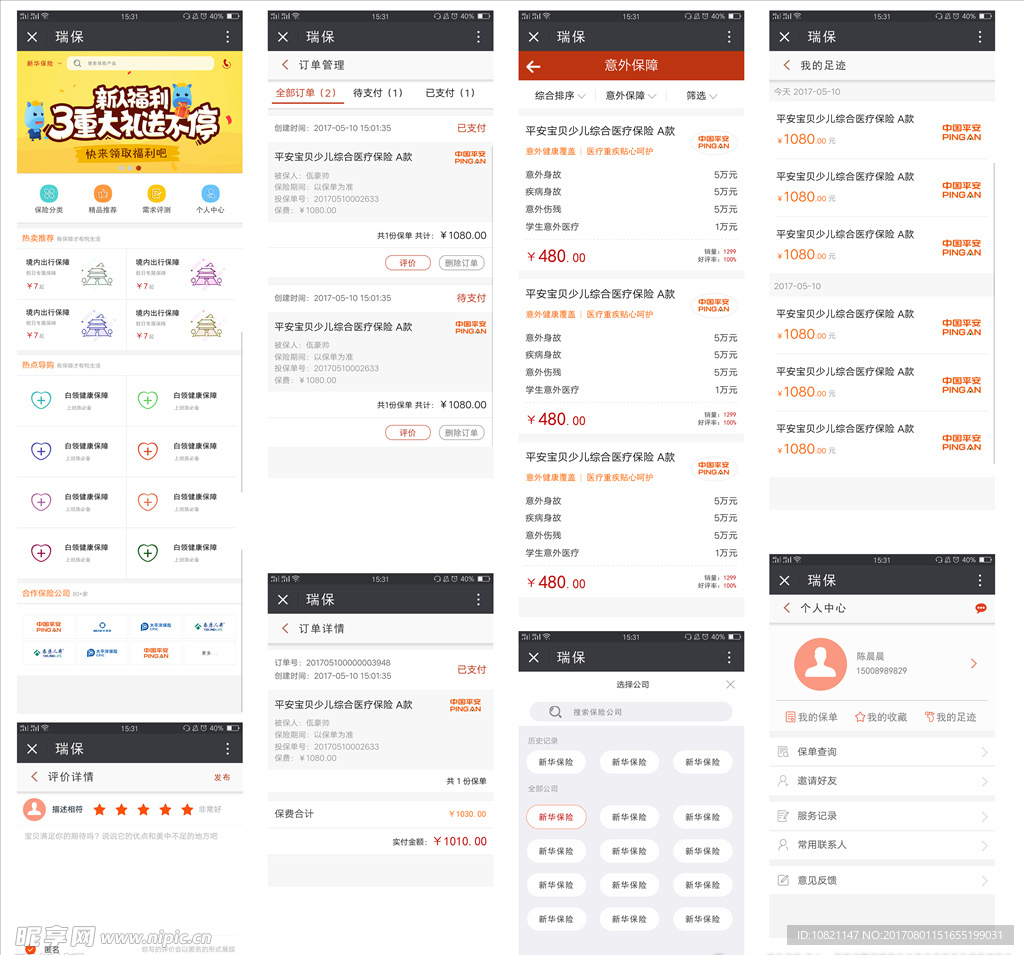Tap the 保单查询 row icon
The image size is (1024, 955).
point(783,752)
